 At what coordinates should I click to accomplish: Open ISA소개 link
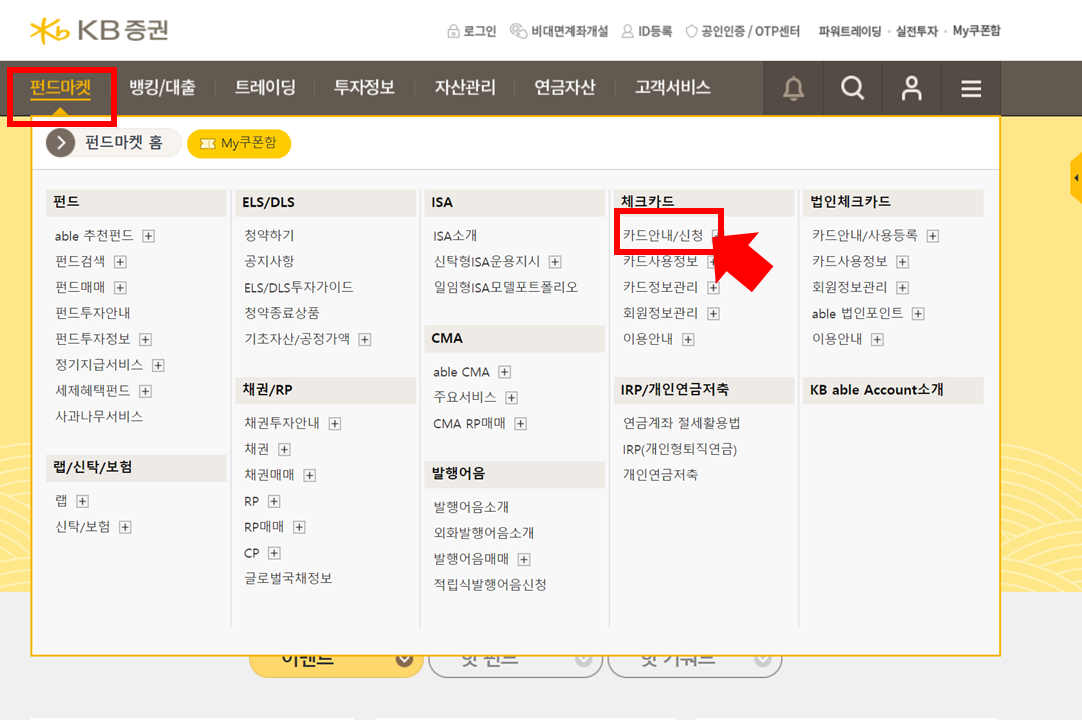455,236
